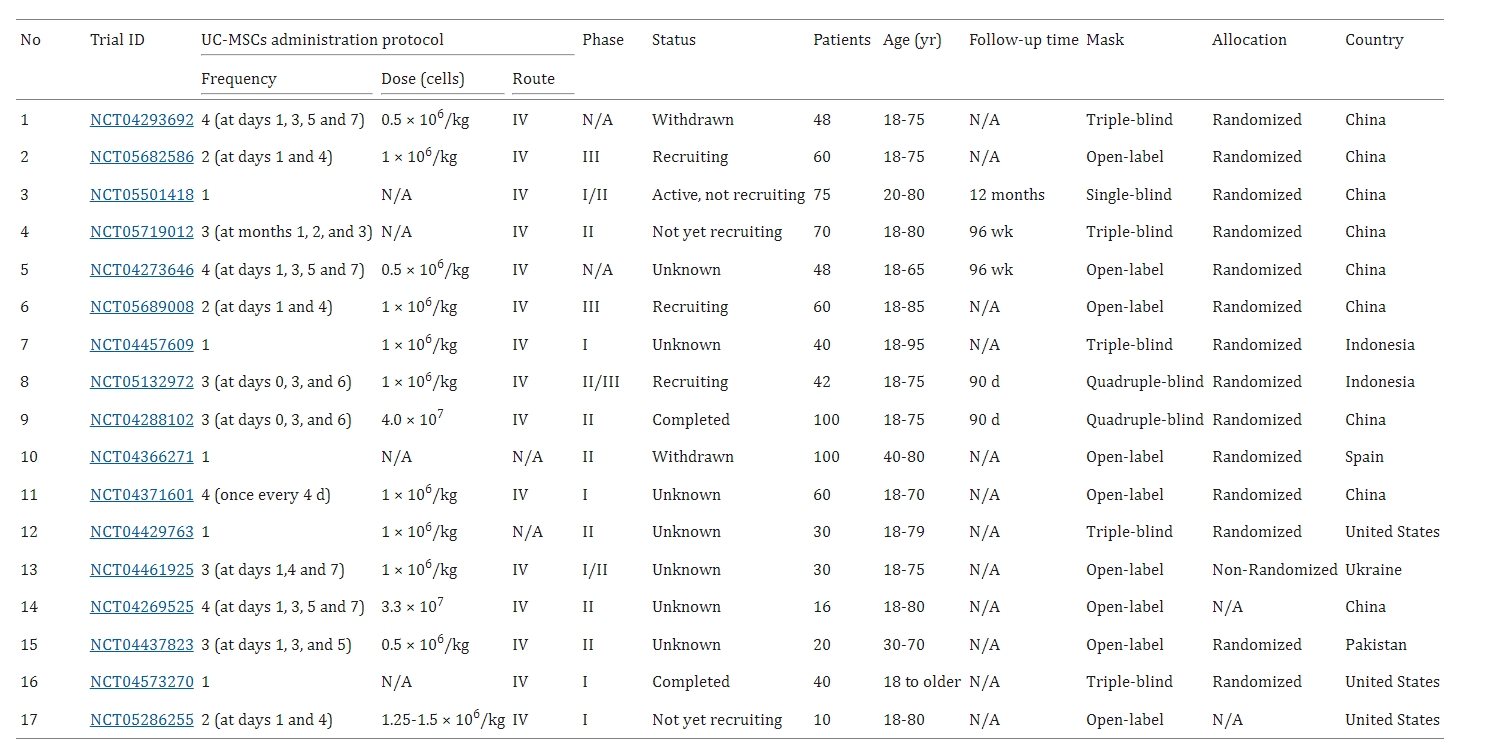Click the Trial ID column header
The image size is (1496, 749).
(117, 40)
